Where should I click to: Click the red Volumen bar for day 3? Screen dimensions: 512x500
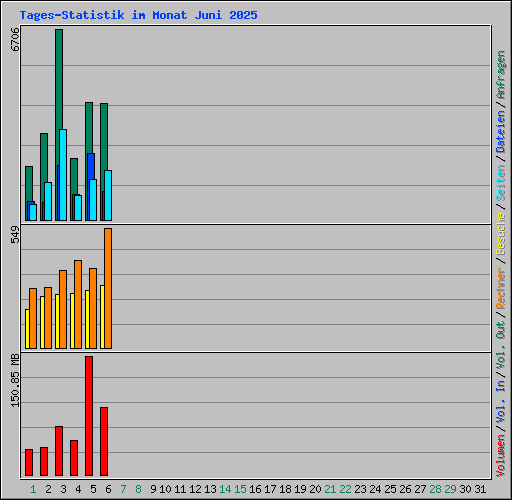point(59,451)
